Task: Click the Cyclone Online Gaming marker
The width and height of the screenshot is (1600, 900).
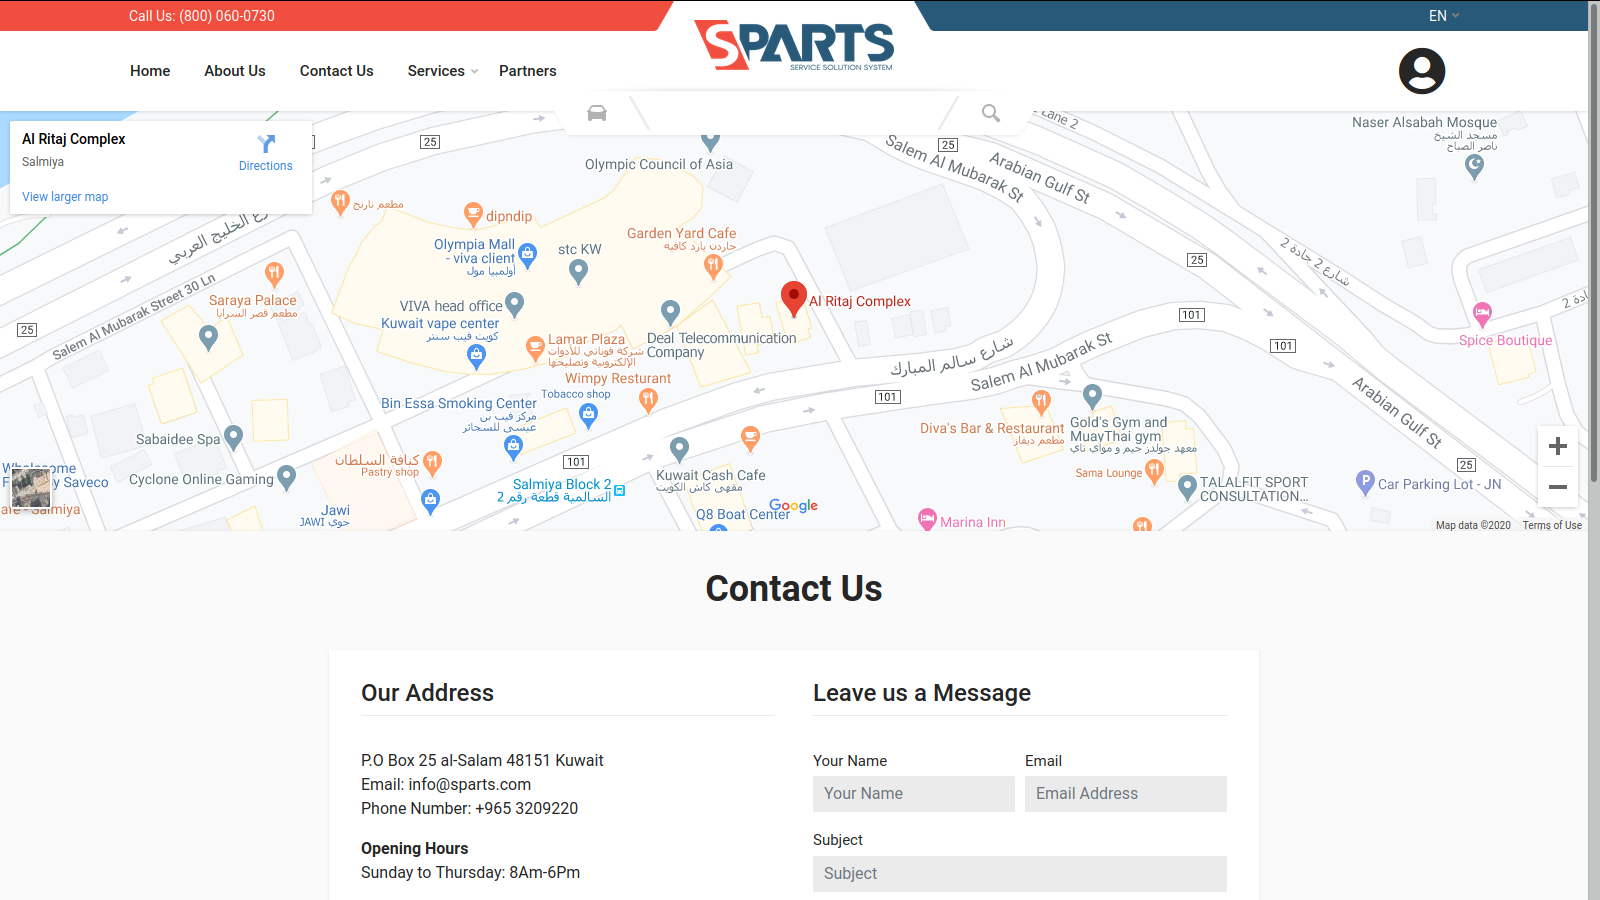Action: (287, 477)
